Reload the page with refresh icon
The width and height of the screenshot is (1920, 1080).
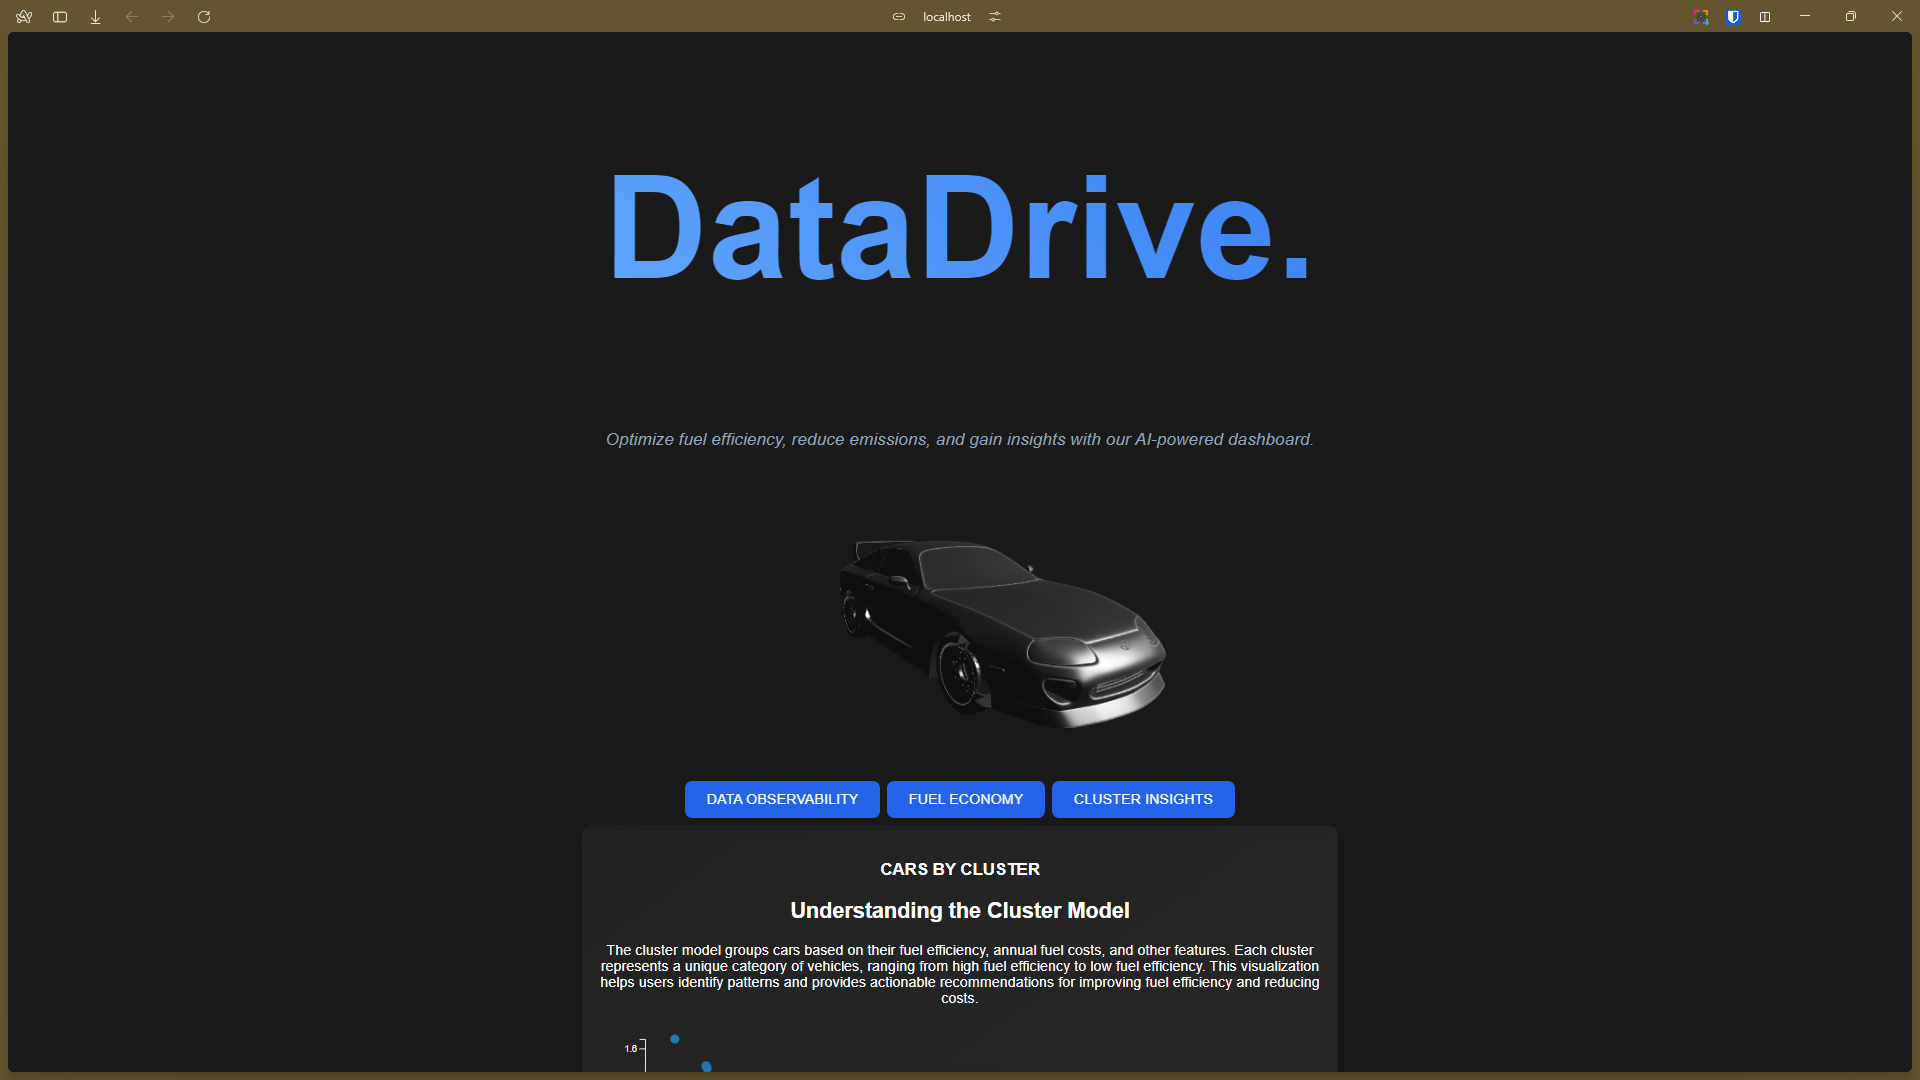click(204, 17)
